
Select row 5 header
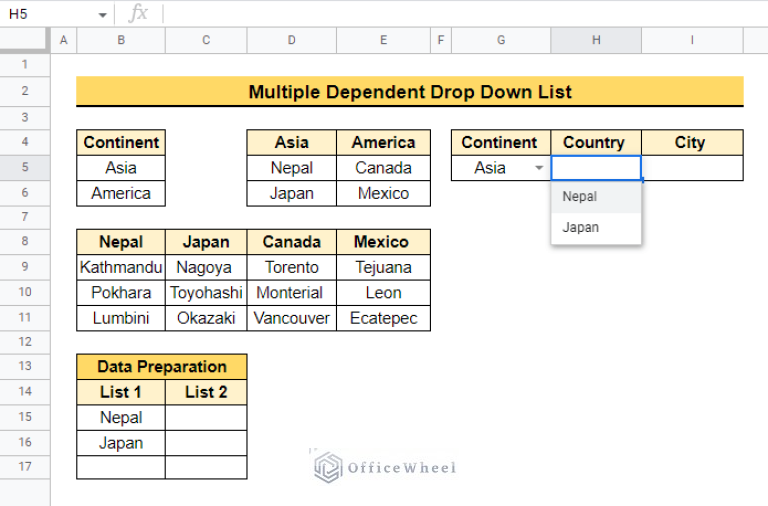point(24,168)
